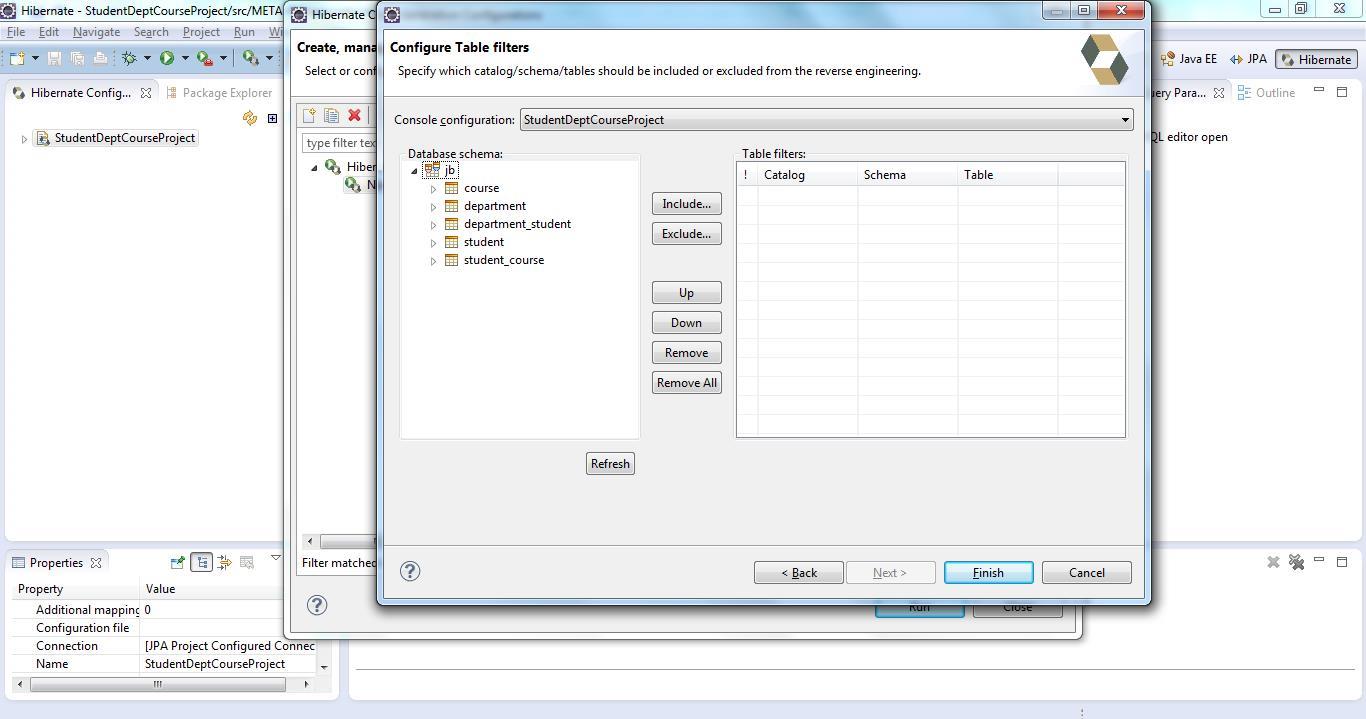
Task: Open the Debug dropdown arrow
Action: point(147,58)
